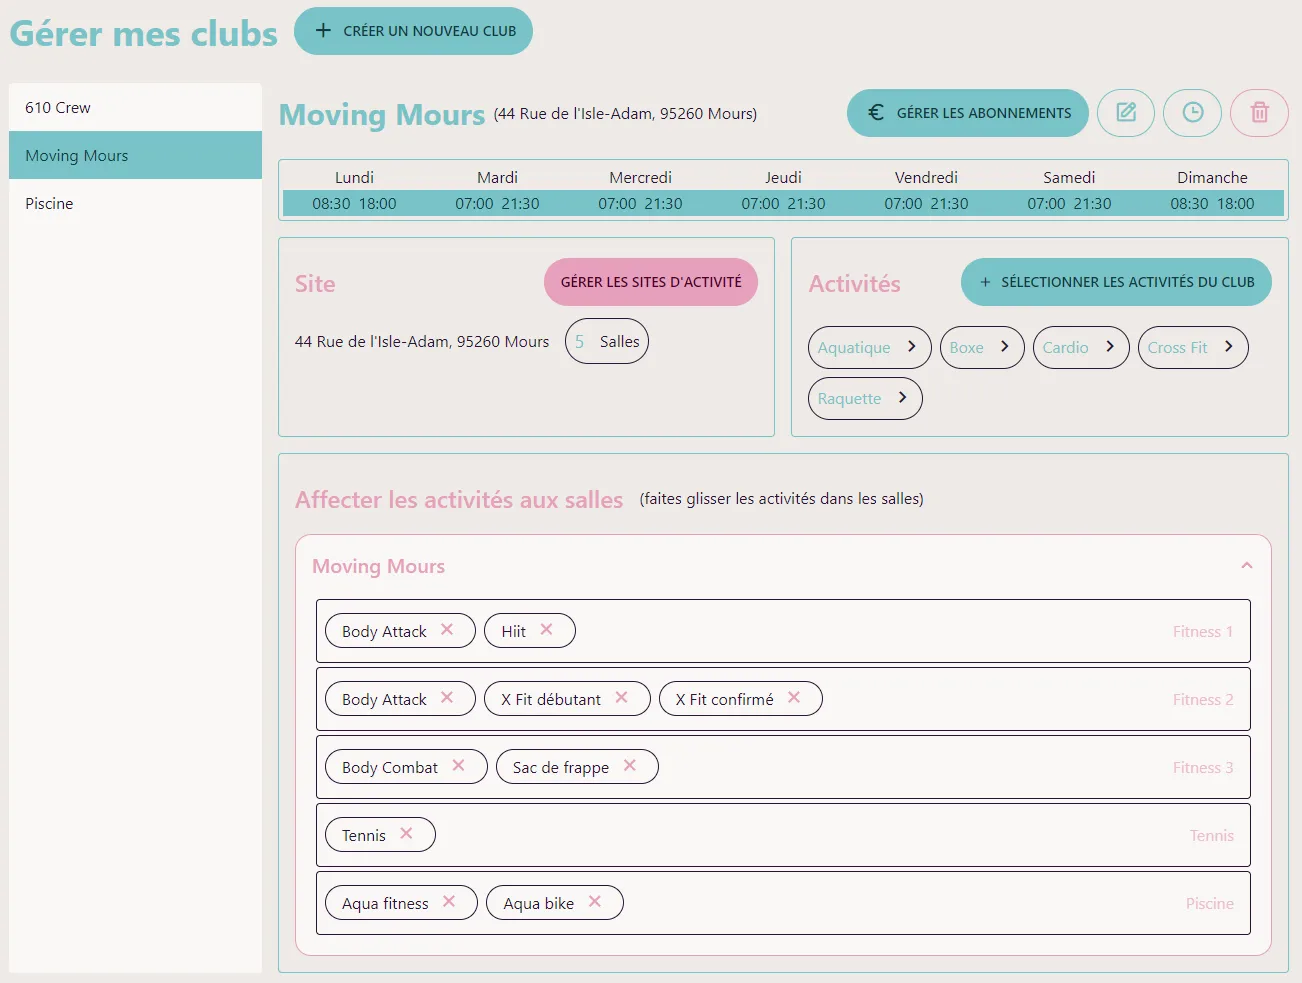This screenshot has width=1302, height=983.
Task: Click Sélectionner les activités du club
Action: (1116, 282)
